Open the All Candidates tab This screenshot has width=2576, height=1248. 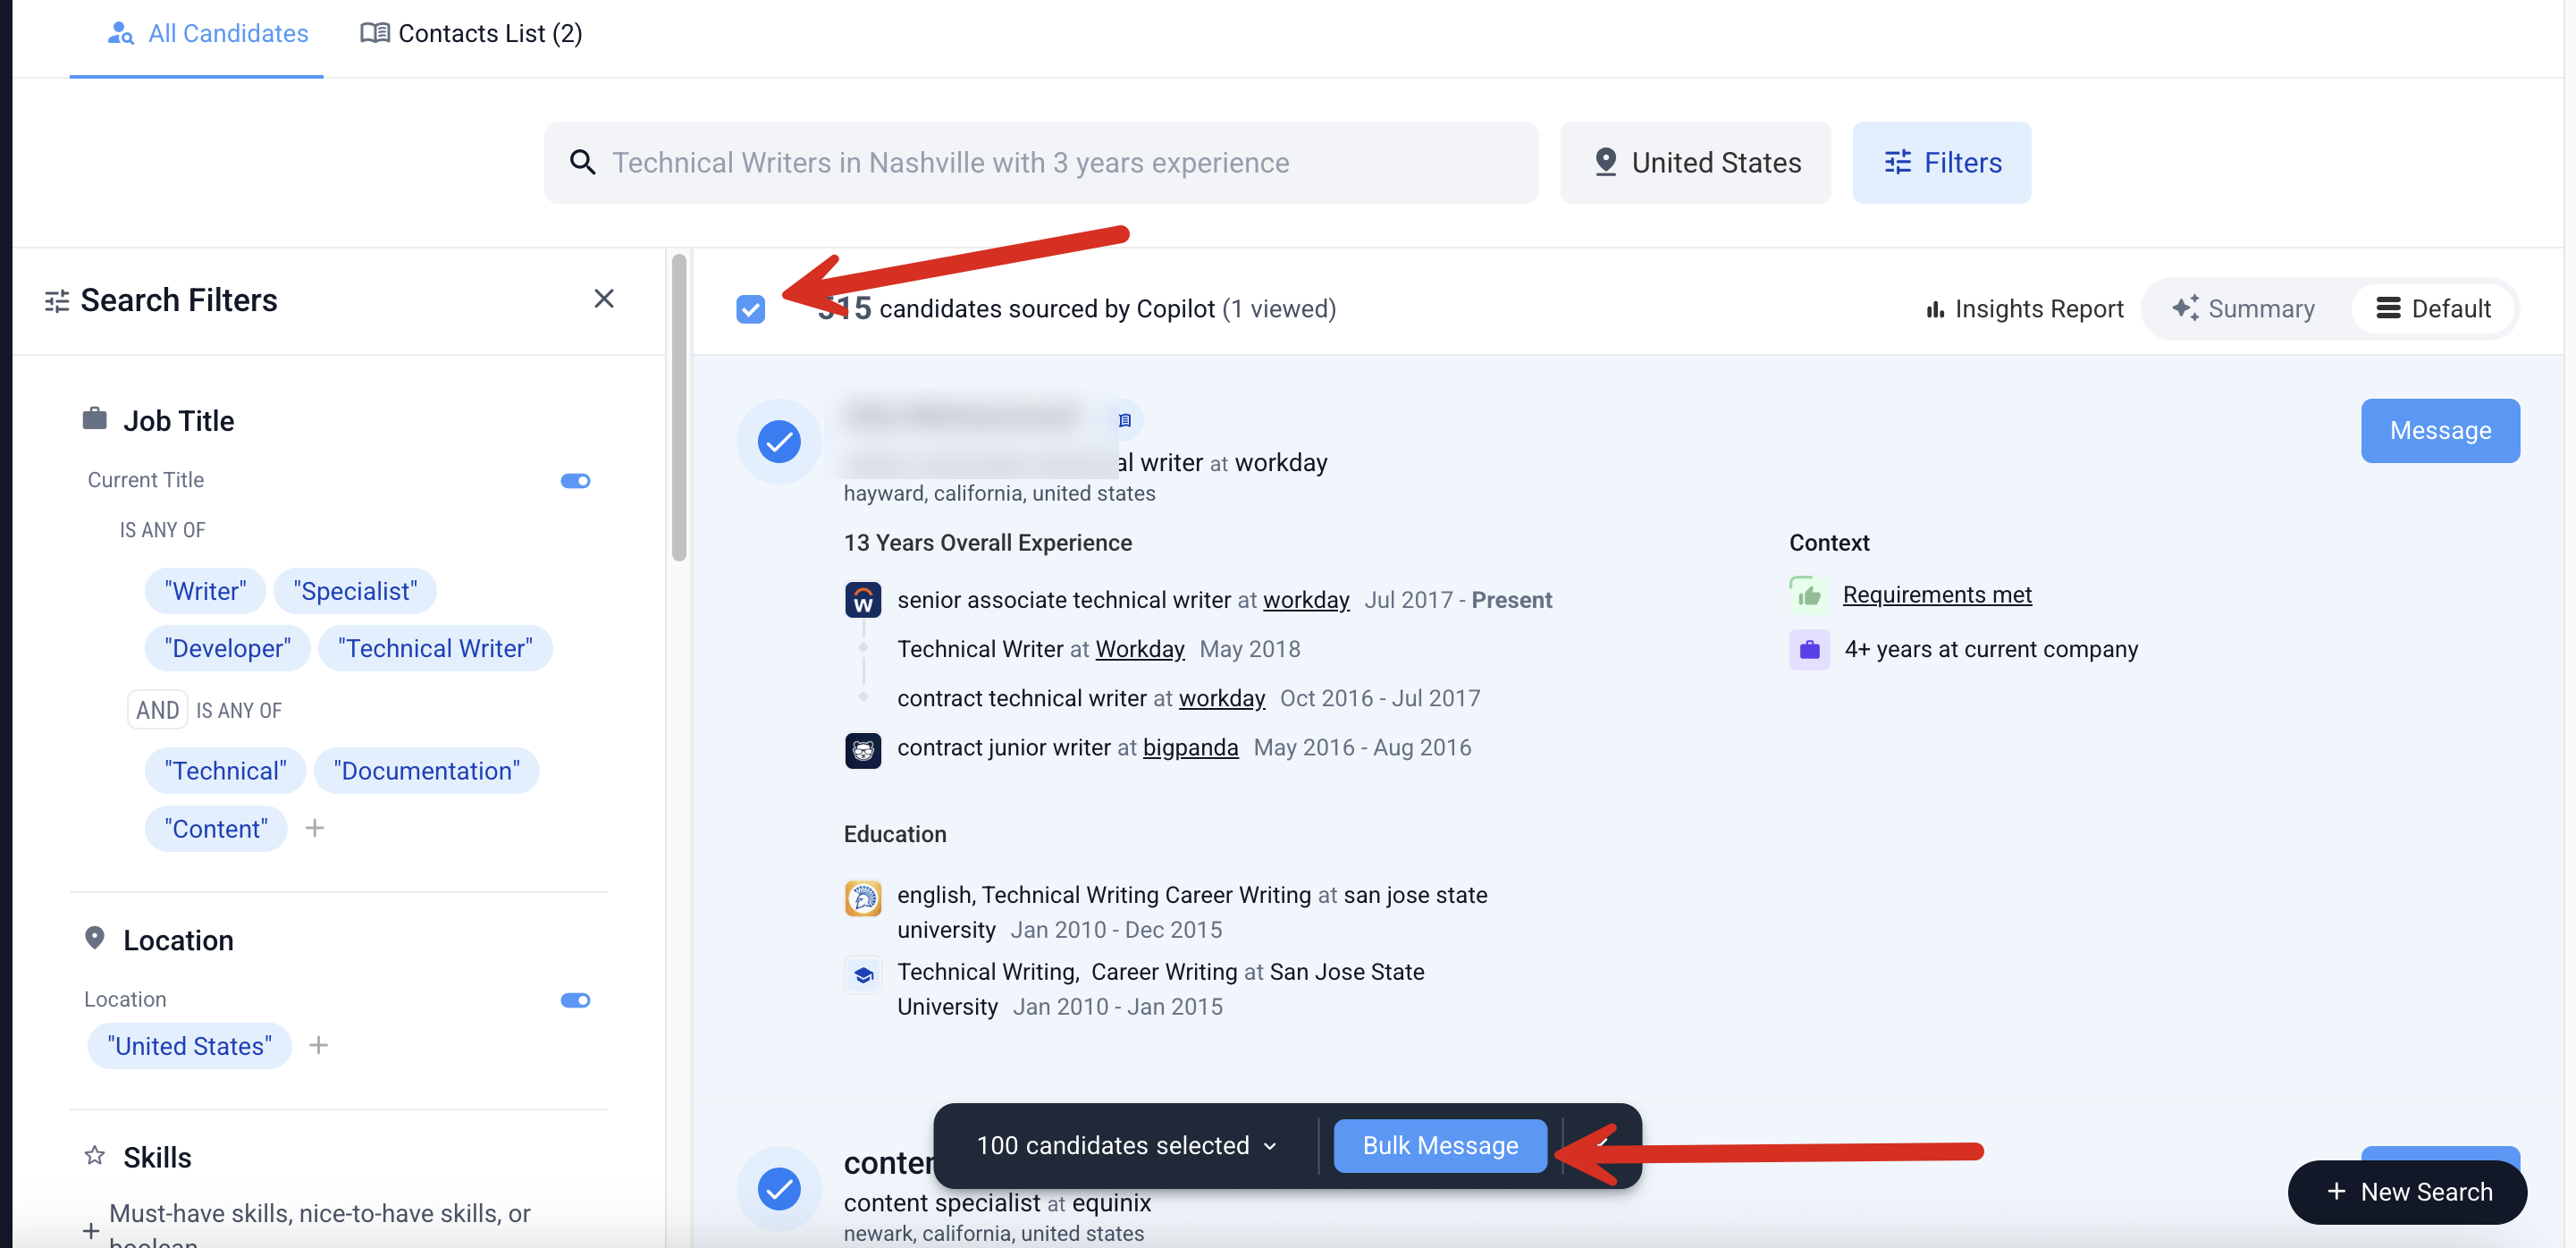click(207, 33)
